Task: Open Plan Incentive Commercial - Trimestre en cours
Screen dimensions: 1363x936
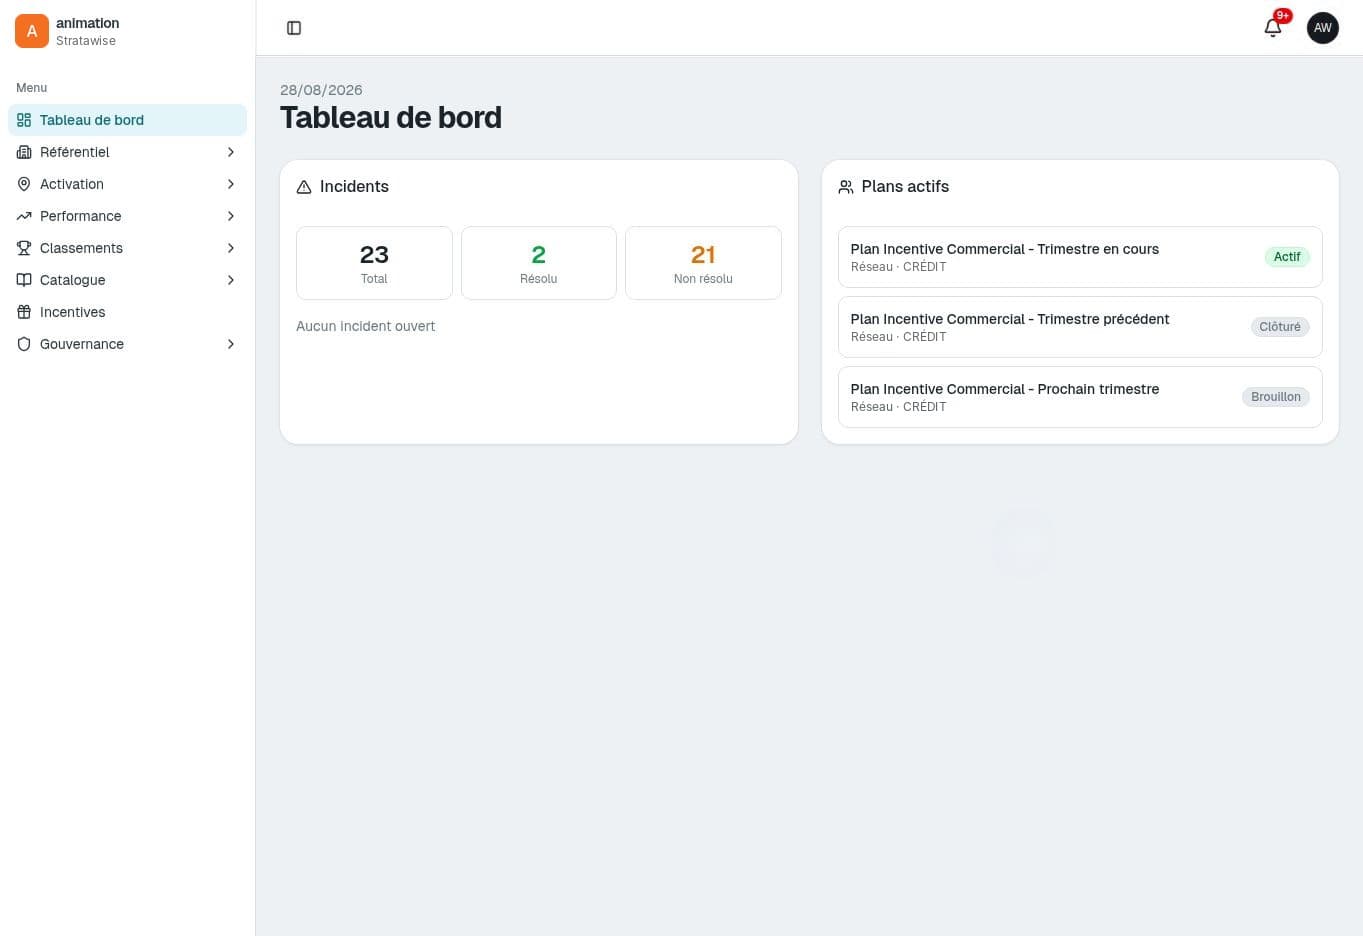Action: (x=1080, y=257)
